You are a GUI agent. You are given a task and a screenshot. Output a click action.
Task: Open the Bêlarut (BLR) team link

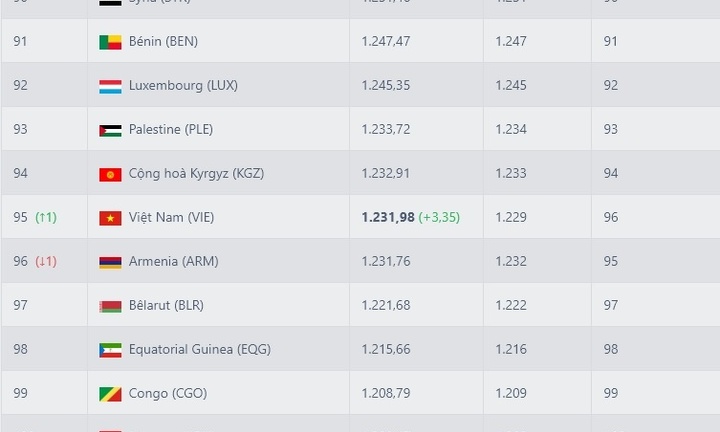click(x=166, y=305)
